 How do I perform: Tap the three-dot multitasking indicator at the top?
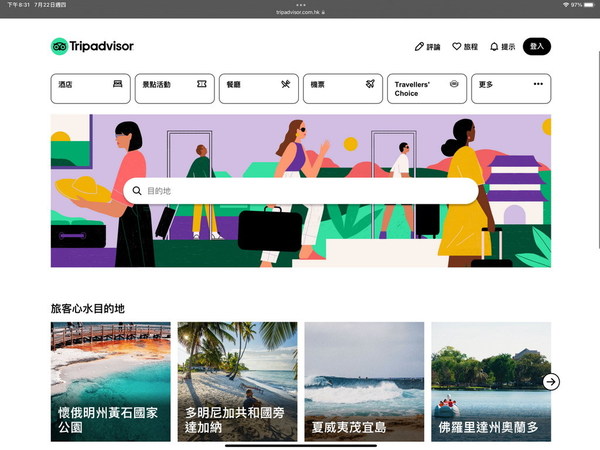coord(301,5)
